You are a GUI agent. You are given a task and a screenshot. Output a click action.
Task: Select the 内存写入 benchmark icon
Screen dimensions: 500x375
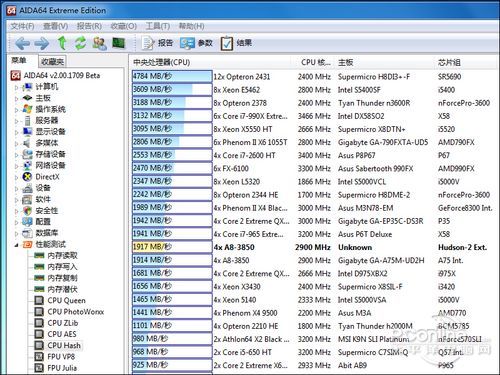tap(39, 267)
